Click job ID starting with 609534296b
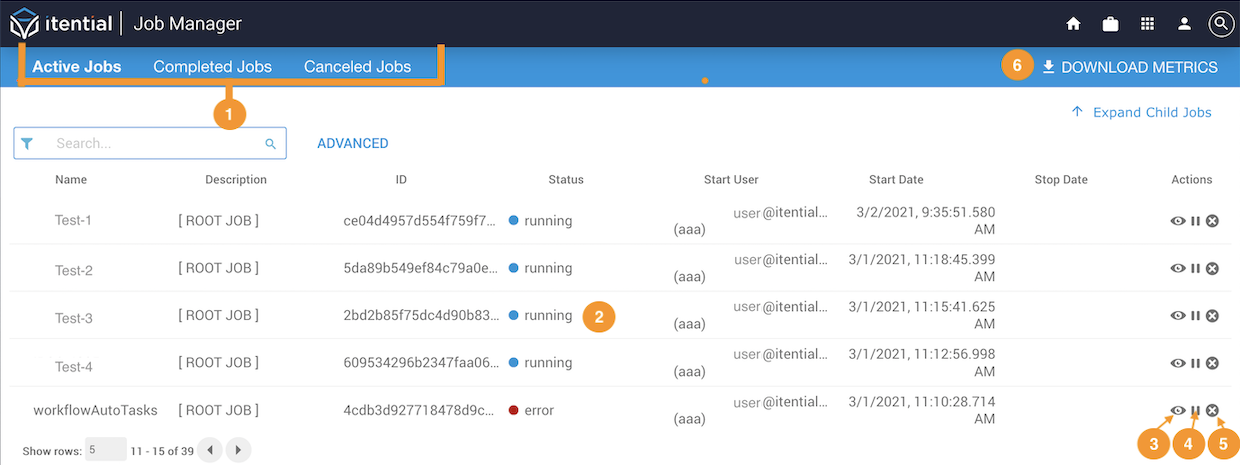 [x=419, y=363]
